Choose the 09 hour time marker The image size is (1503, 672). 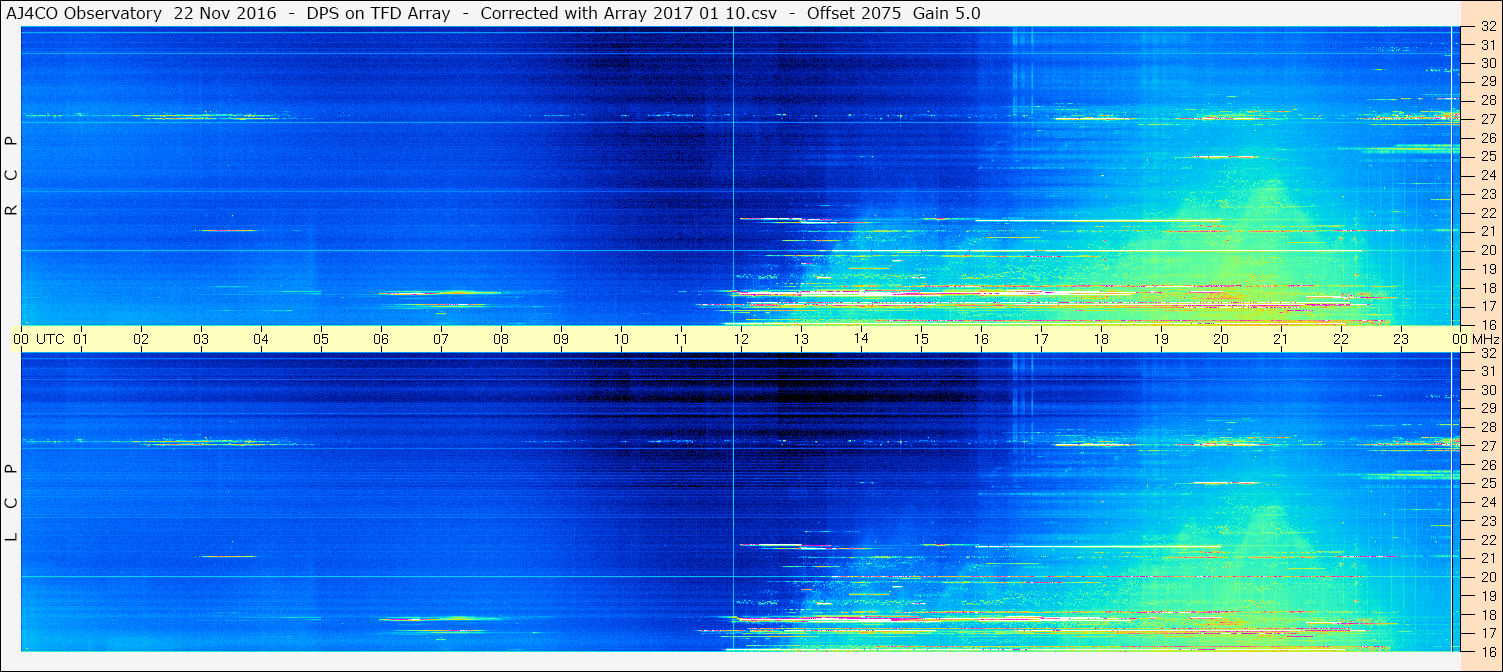[561, 339]
